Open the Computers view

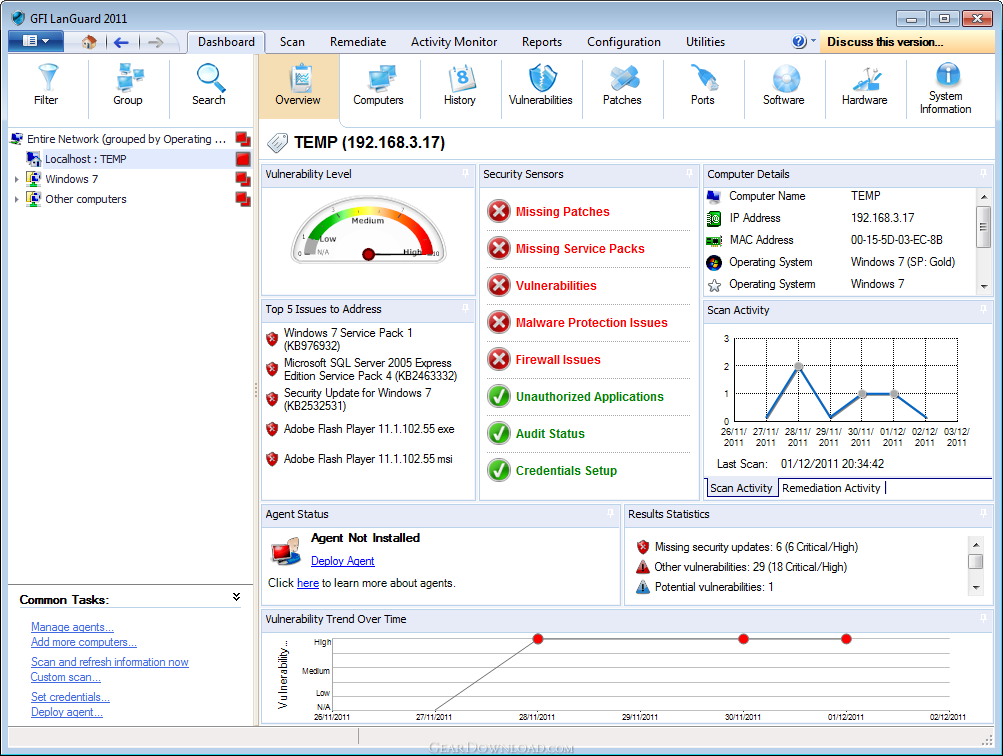(x=379, y=85)
